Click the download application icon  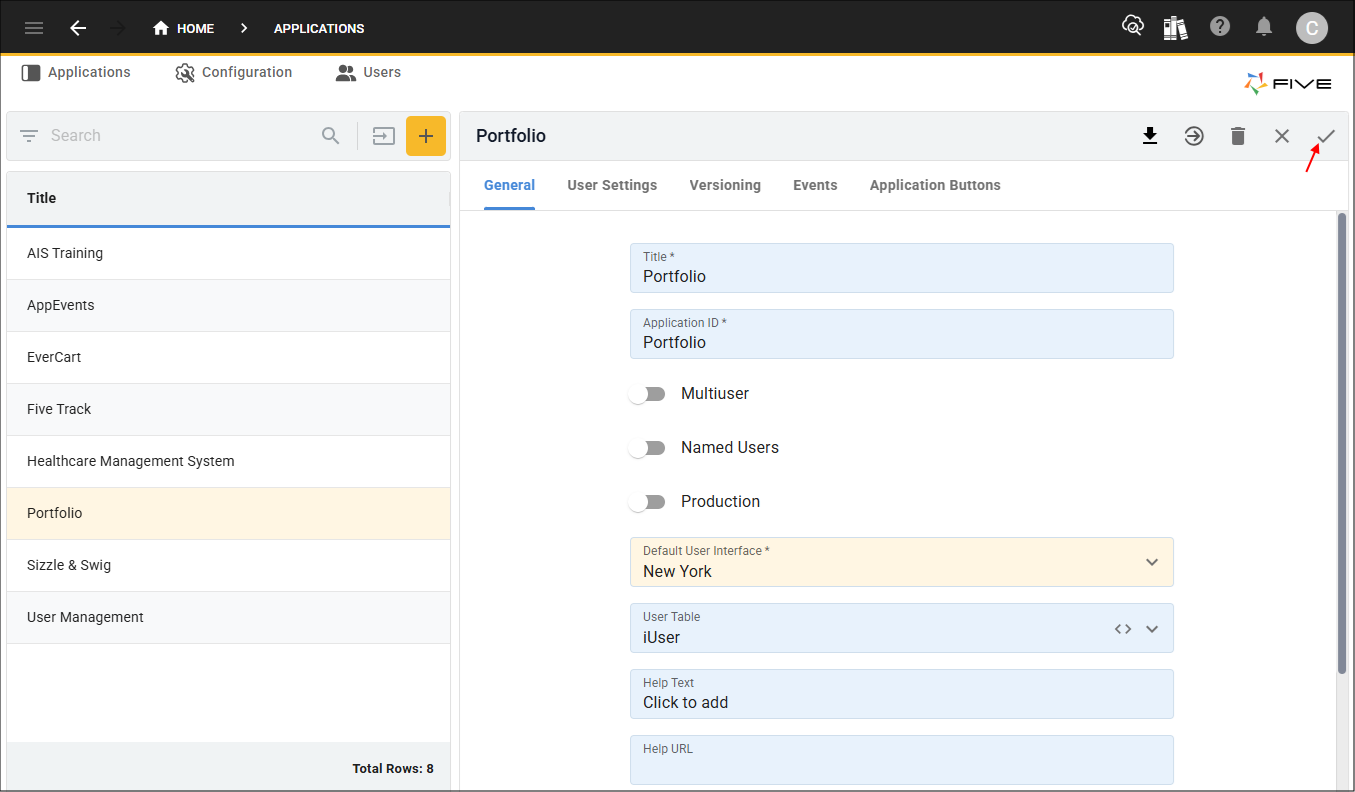point(1150,136)
